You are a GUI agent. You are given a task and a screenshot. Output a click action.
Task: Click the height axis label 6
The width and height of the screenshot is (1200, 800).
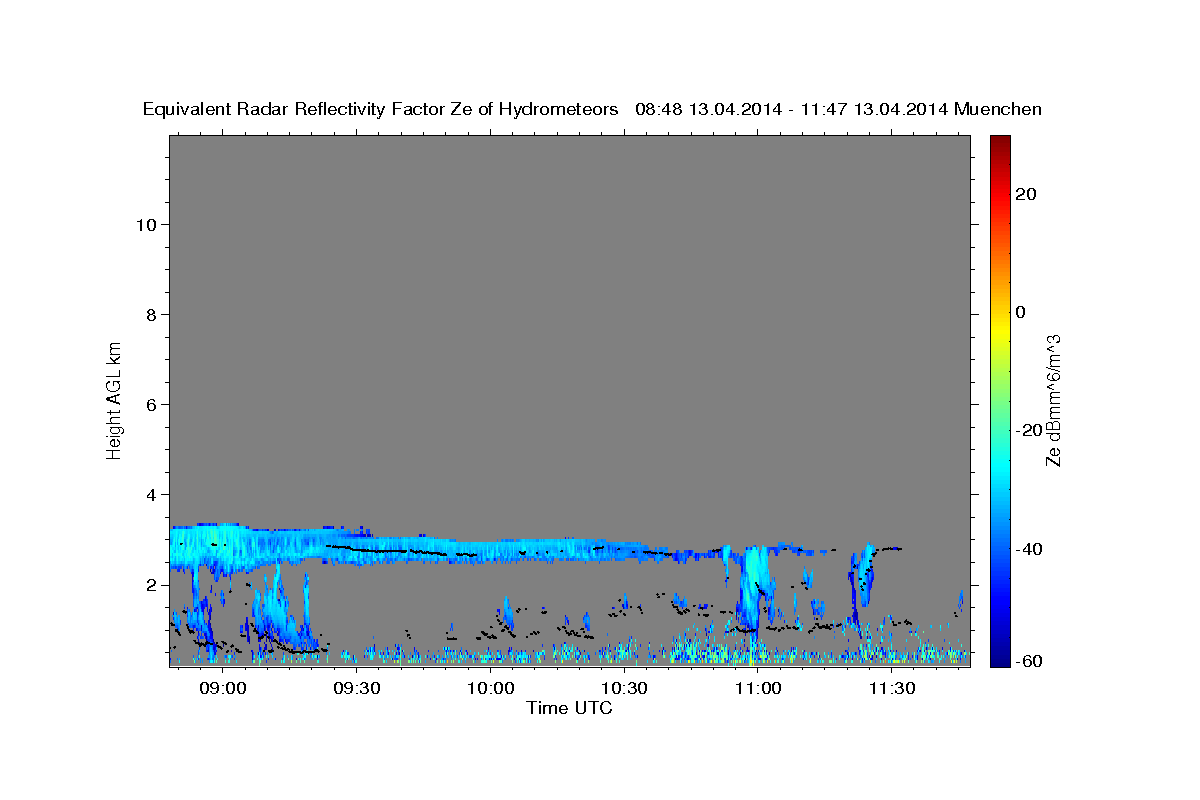point(152,404)
